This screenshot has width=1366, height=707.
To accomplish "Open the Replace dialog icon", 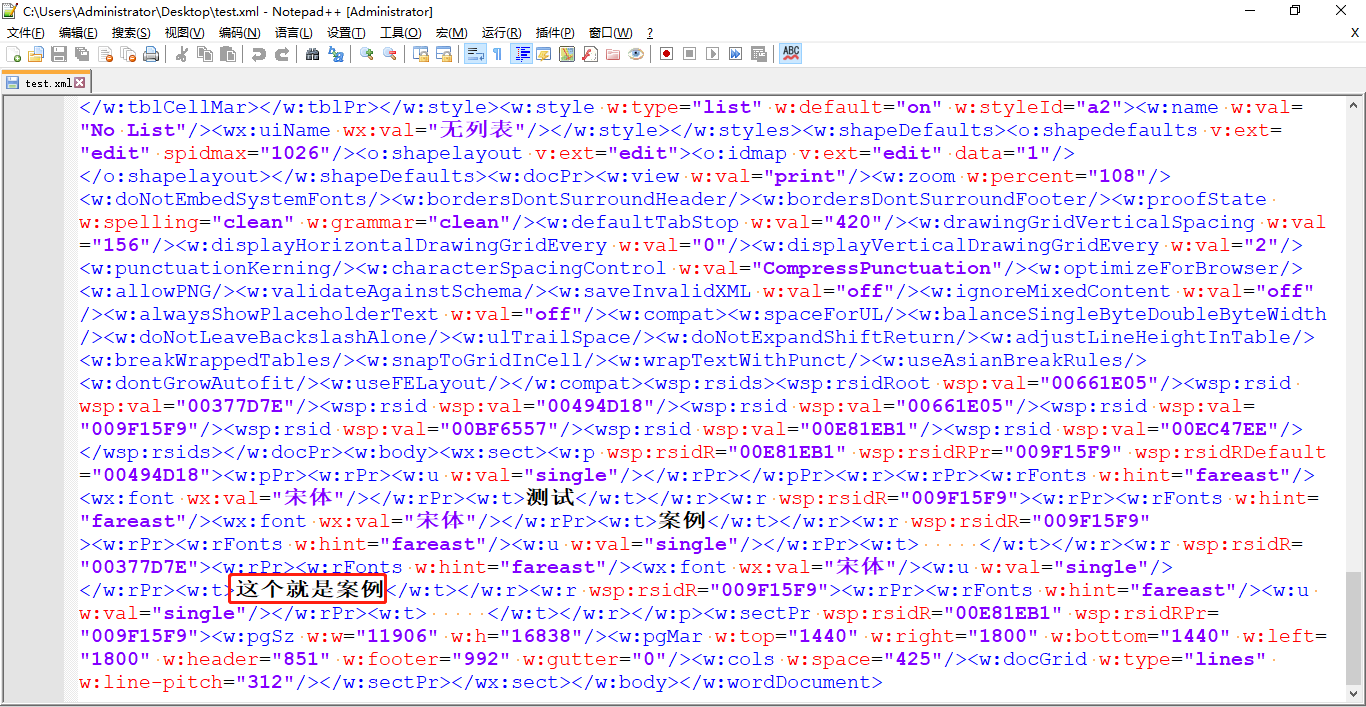I will [x=335, y=54].
